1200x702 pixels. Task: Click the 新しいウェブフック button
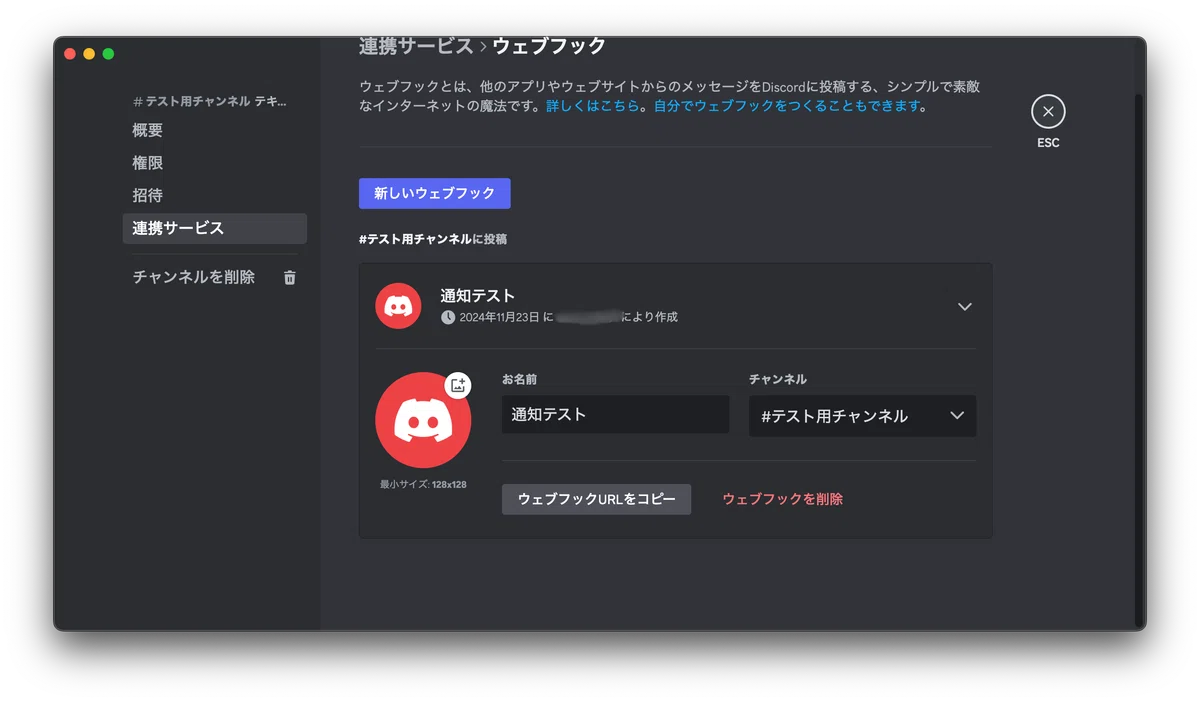pos(435,194)
